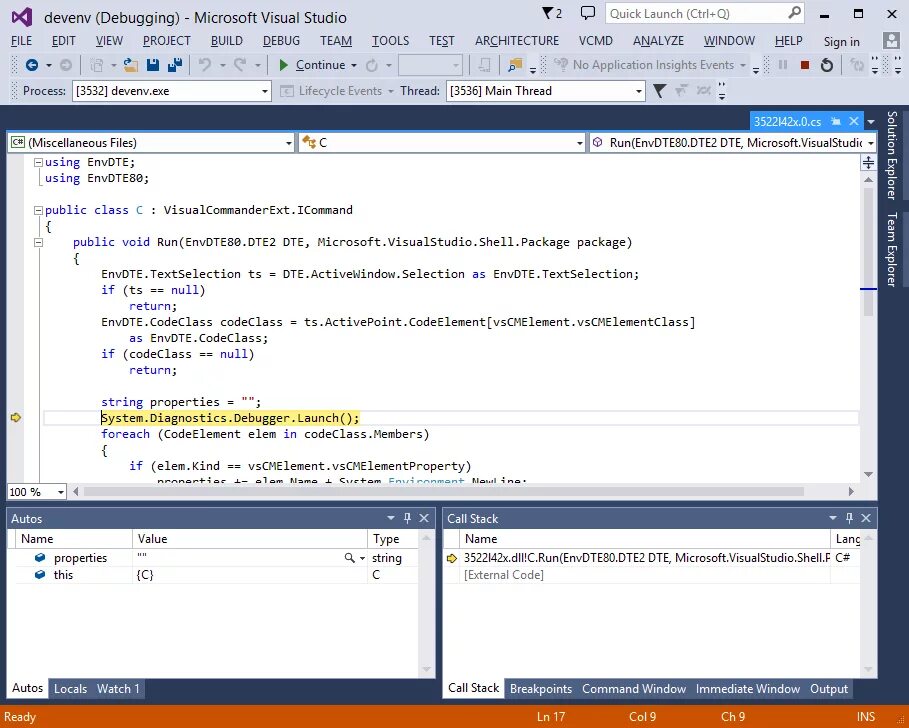Viewport: 909px width, 728px height.
Task: Click the Lifecycle Events button
Action: [331, 91]
